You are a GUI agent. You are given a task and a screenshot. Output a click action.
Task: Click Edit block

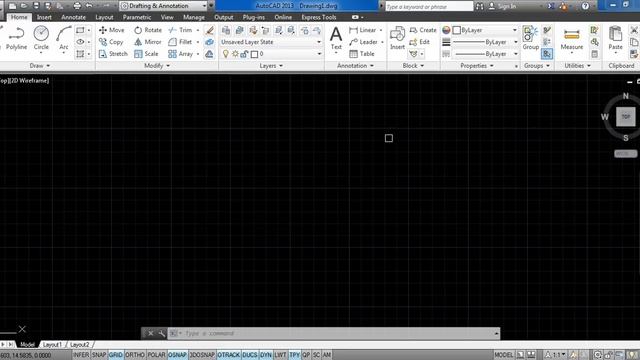(420, 42)
